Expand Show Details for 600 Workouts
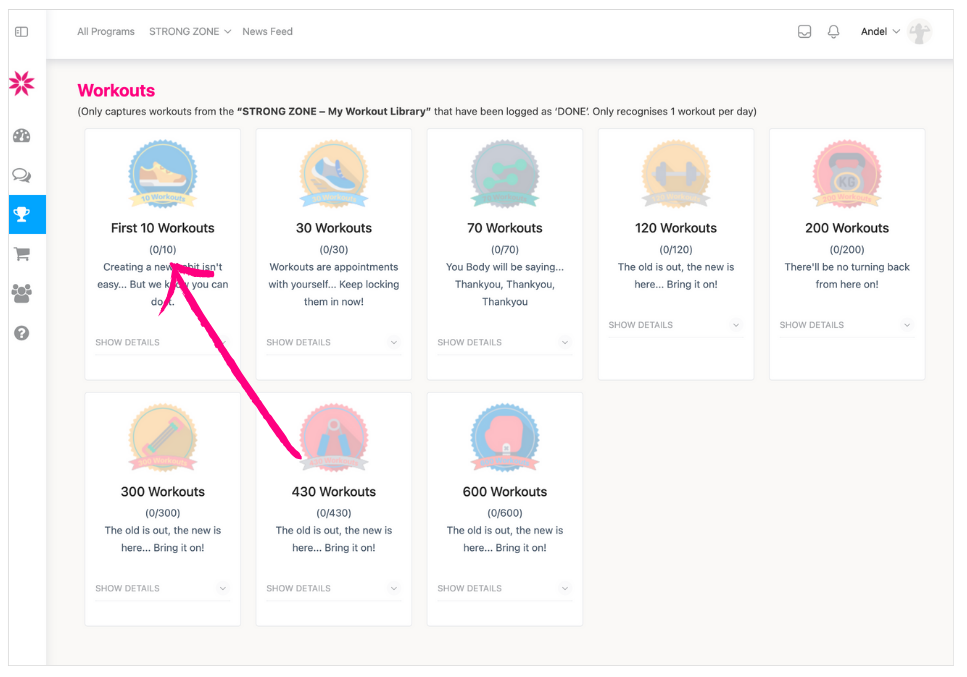967x677 pixels. click(504, 588)
